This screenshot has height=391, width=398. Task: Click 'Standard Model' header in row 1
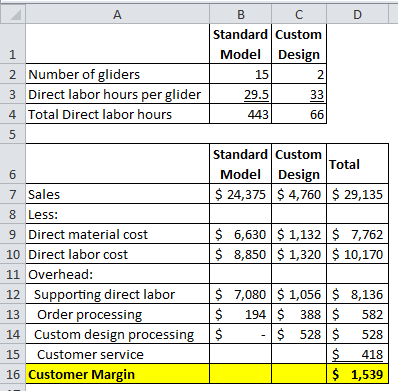pyautogui.click(x=240, y=44)
